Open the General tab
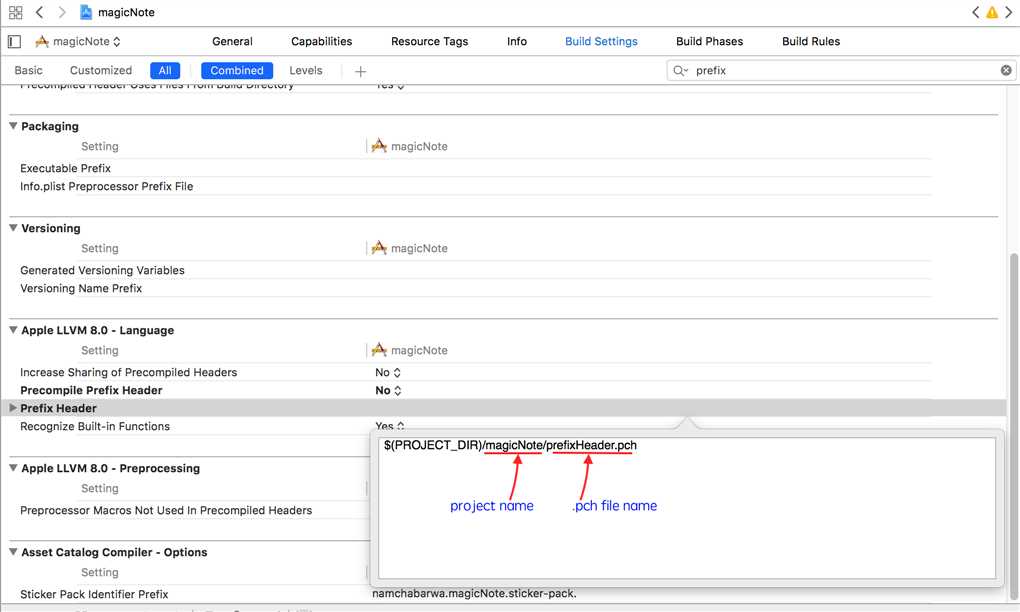1020x612 pixels. [232, 42]
